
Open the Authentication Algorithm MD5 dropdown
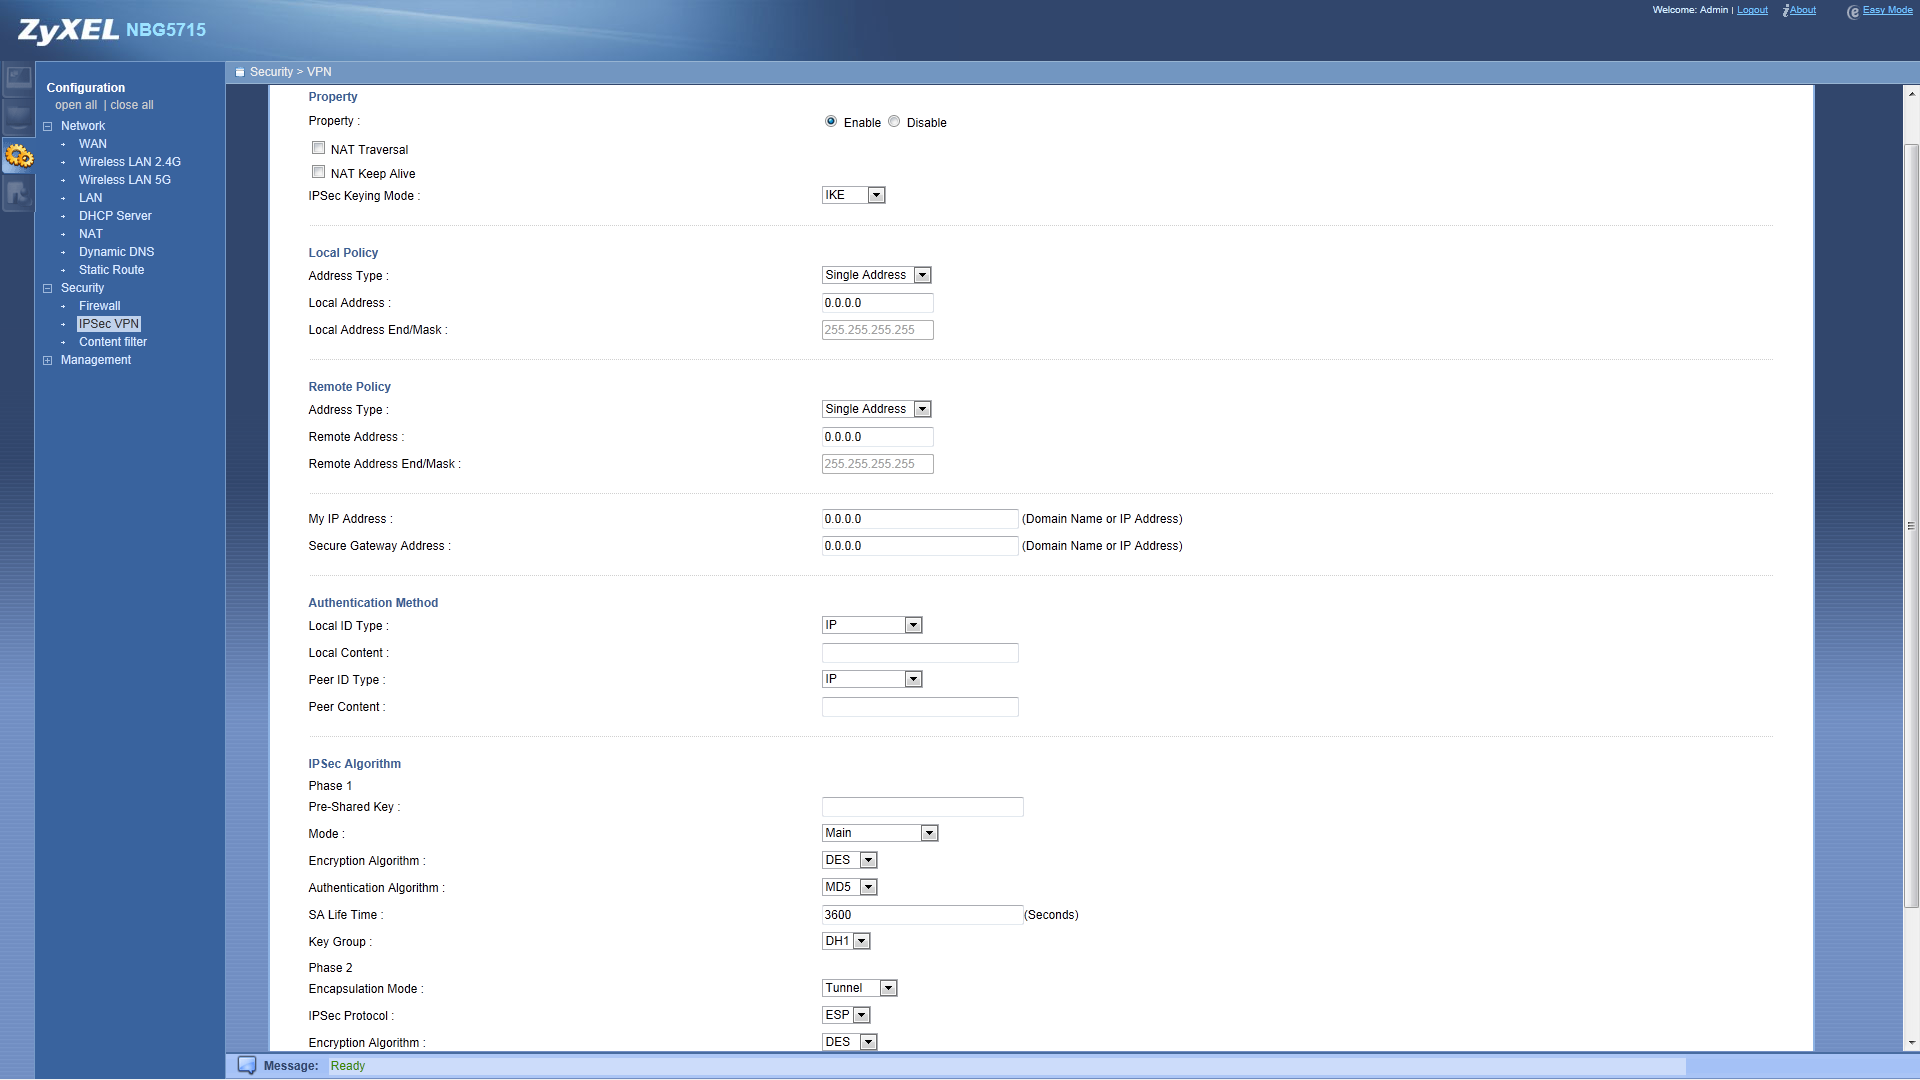coord(849,887)
